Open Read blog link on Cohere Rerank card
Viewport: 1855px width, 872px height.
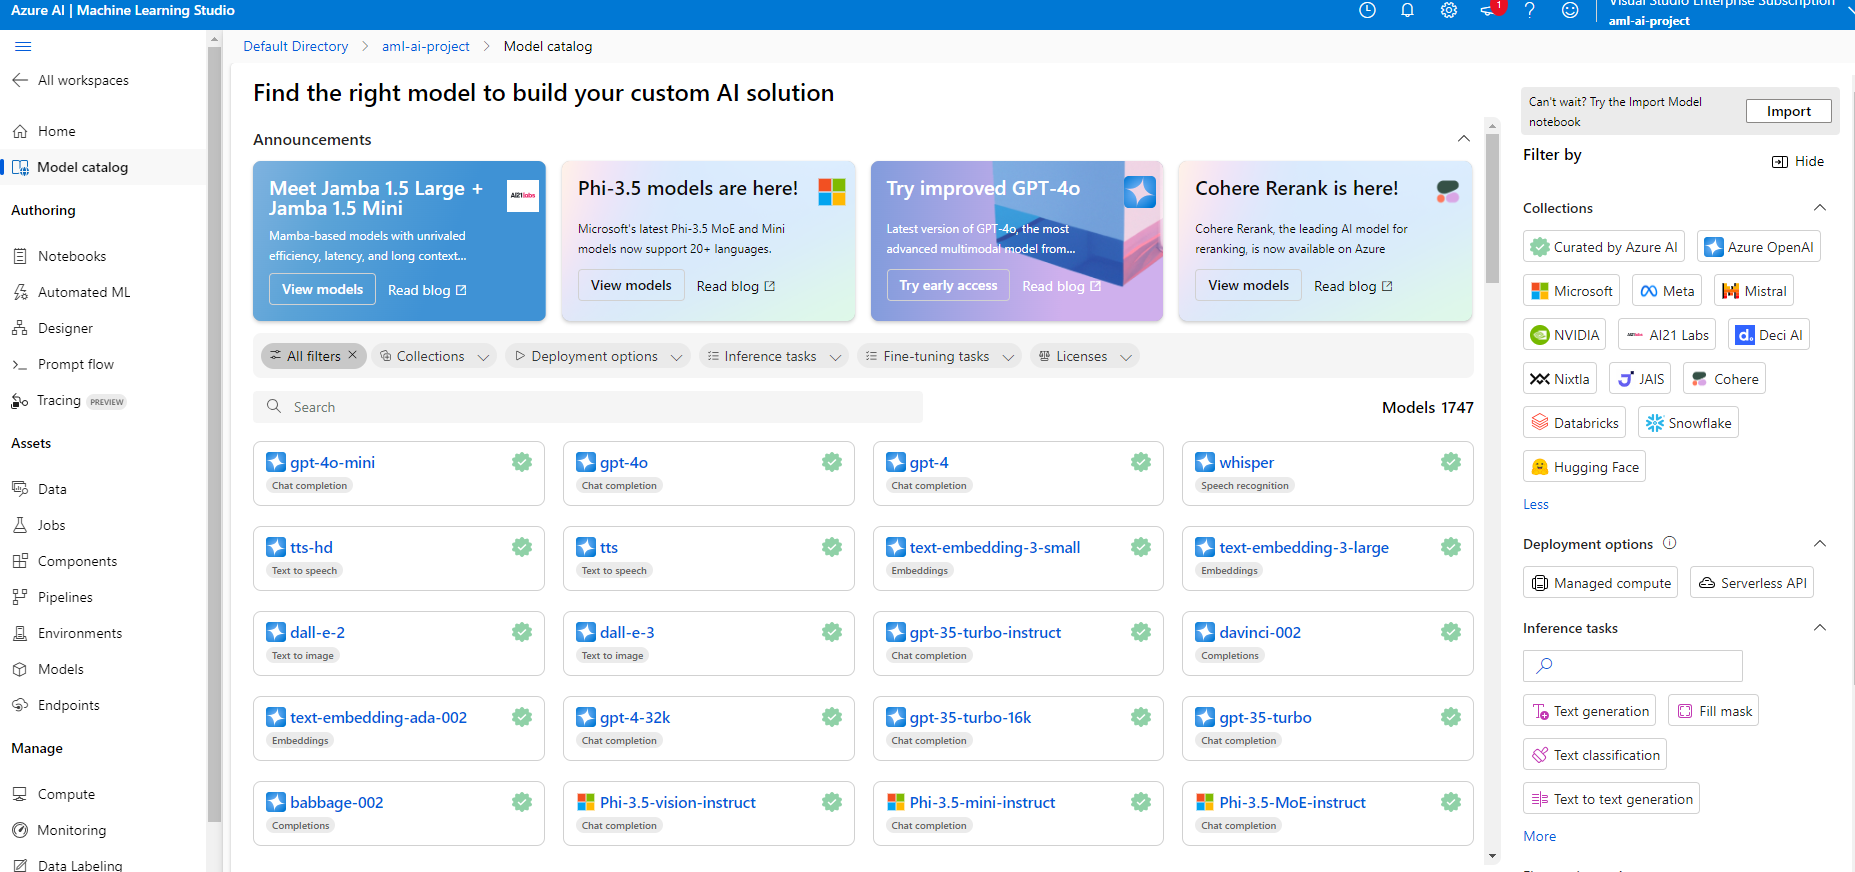pyautogui.click(x=1353, y=286)
